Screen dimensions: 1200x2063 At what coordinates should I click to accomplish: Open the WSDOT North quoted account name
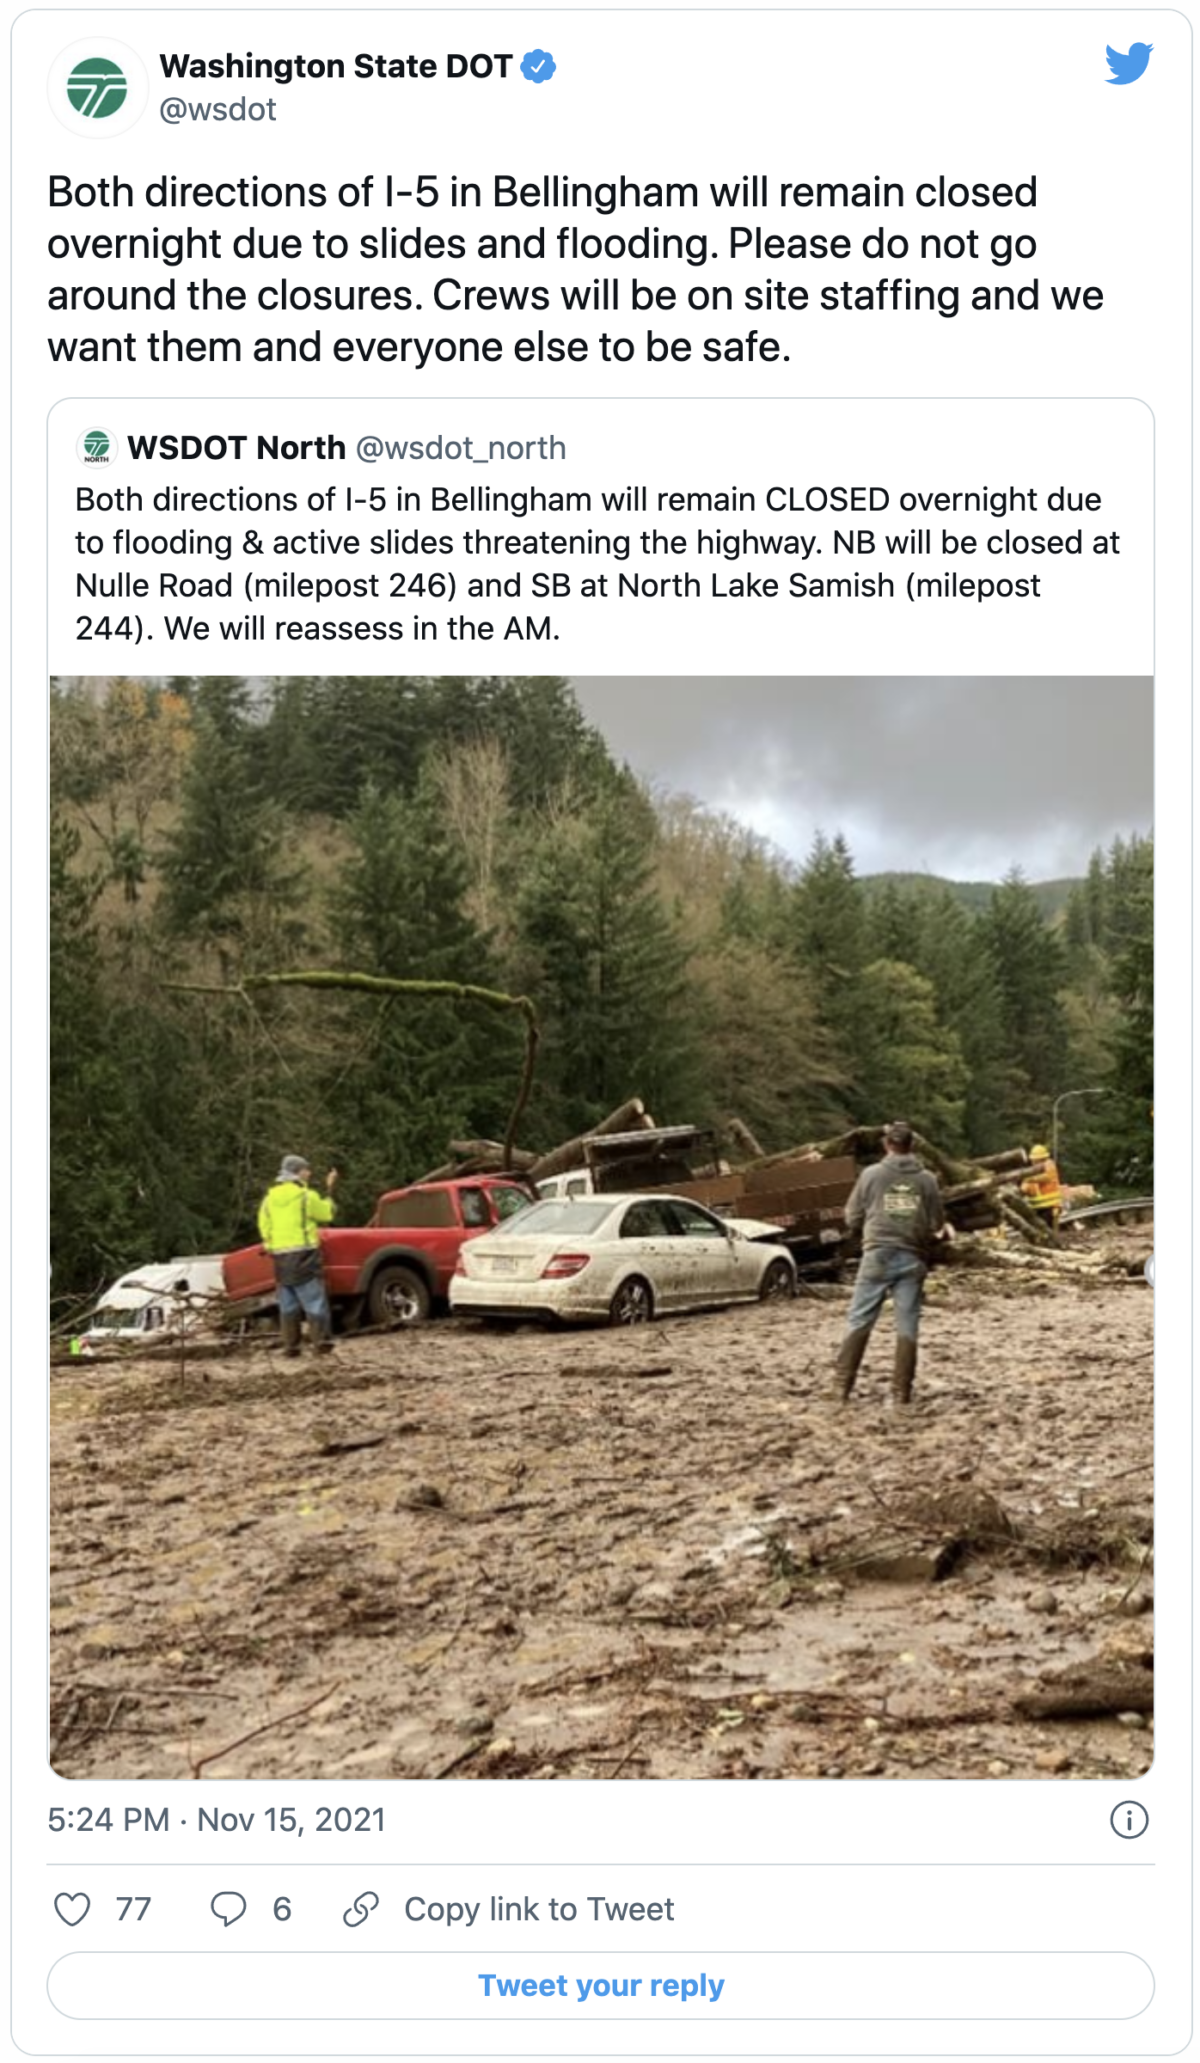pos(236,447)
